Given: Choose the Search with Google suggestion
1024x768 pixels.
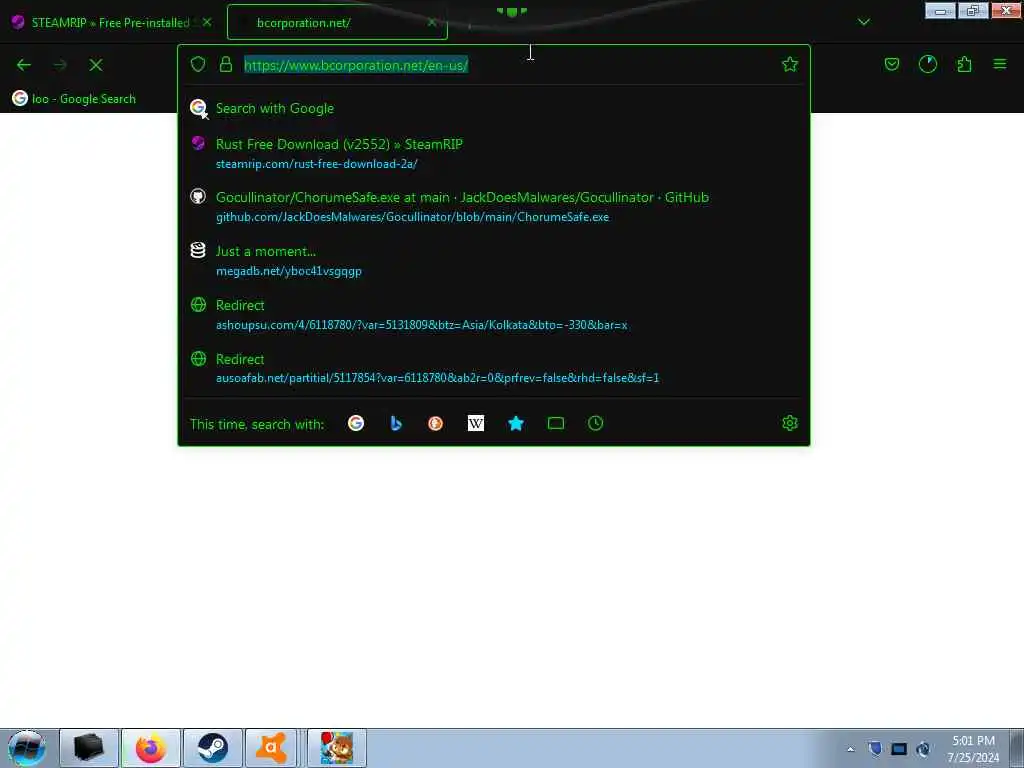Looking at the screenshot, I should pos(494,108).
